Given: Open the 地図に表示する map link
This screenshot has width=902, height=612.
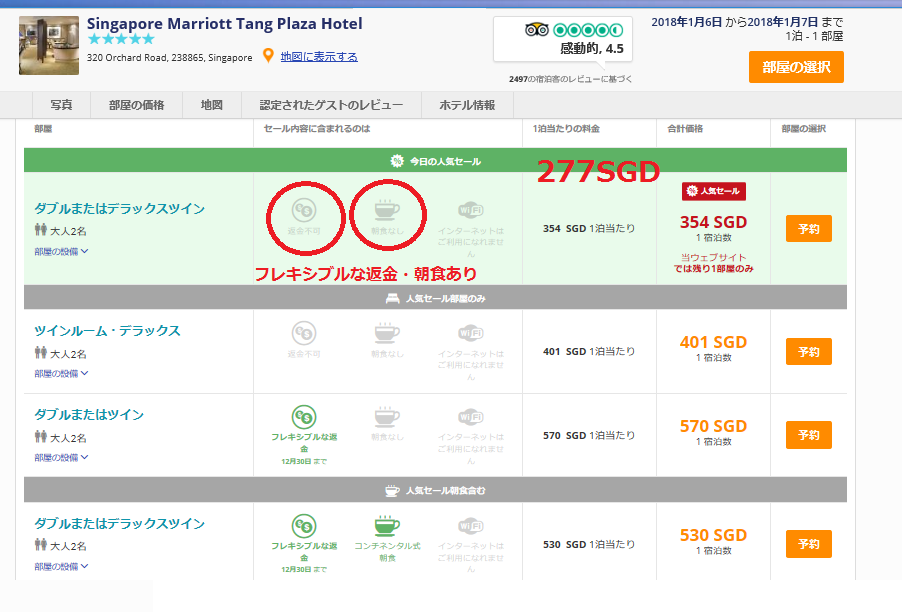Looking at the screenshot, I should [319, 56].
